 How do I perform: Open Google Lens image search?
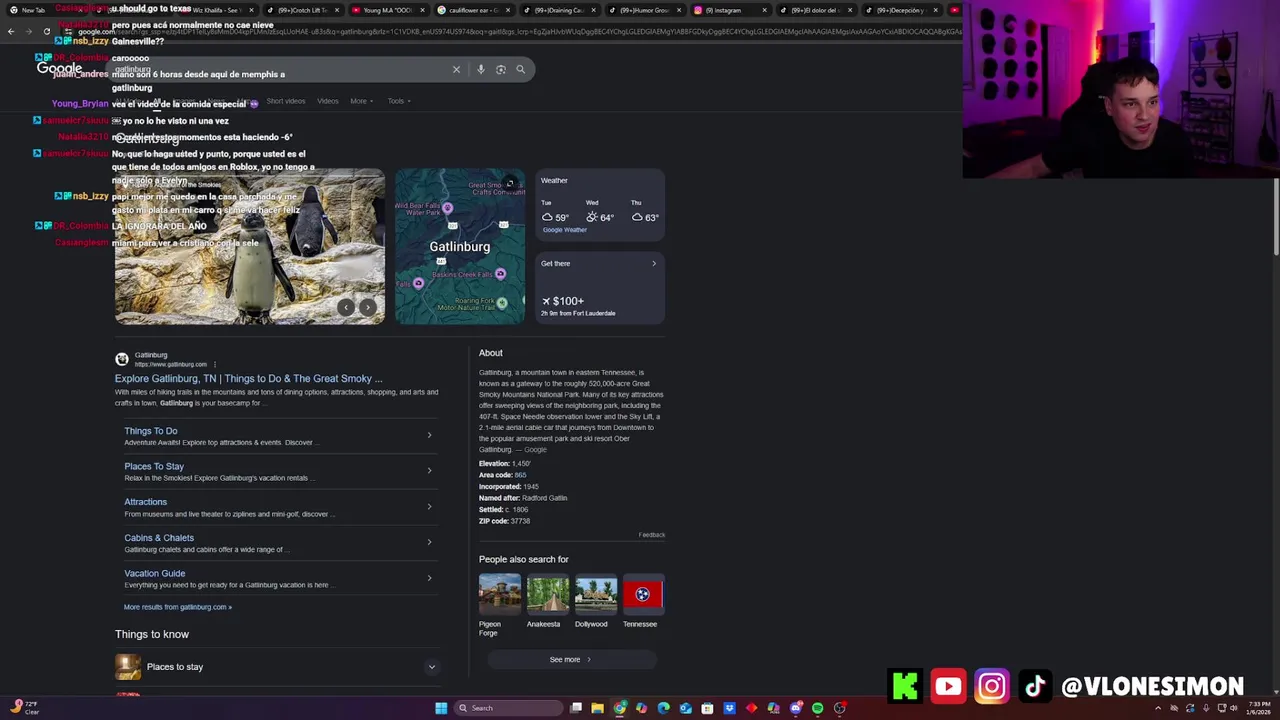[x=501, y=69]
